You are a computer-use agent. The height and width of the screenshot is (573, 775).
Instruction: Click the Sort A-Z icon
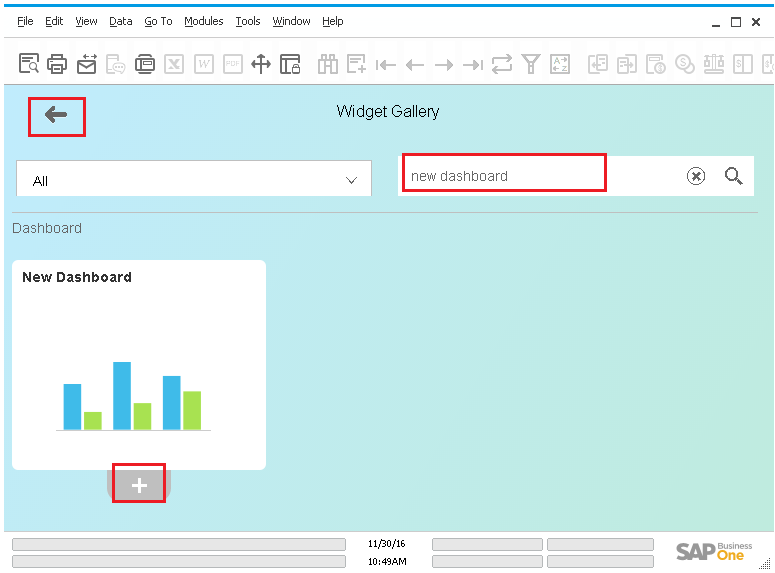pos(560,64)
